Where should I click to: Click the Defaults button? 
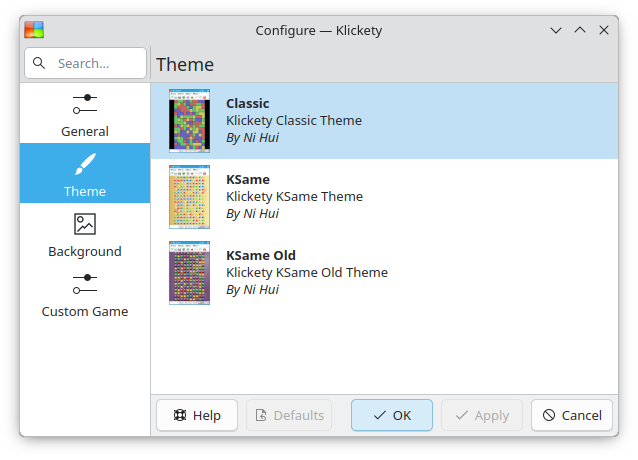coord(289,415)
